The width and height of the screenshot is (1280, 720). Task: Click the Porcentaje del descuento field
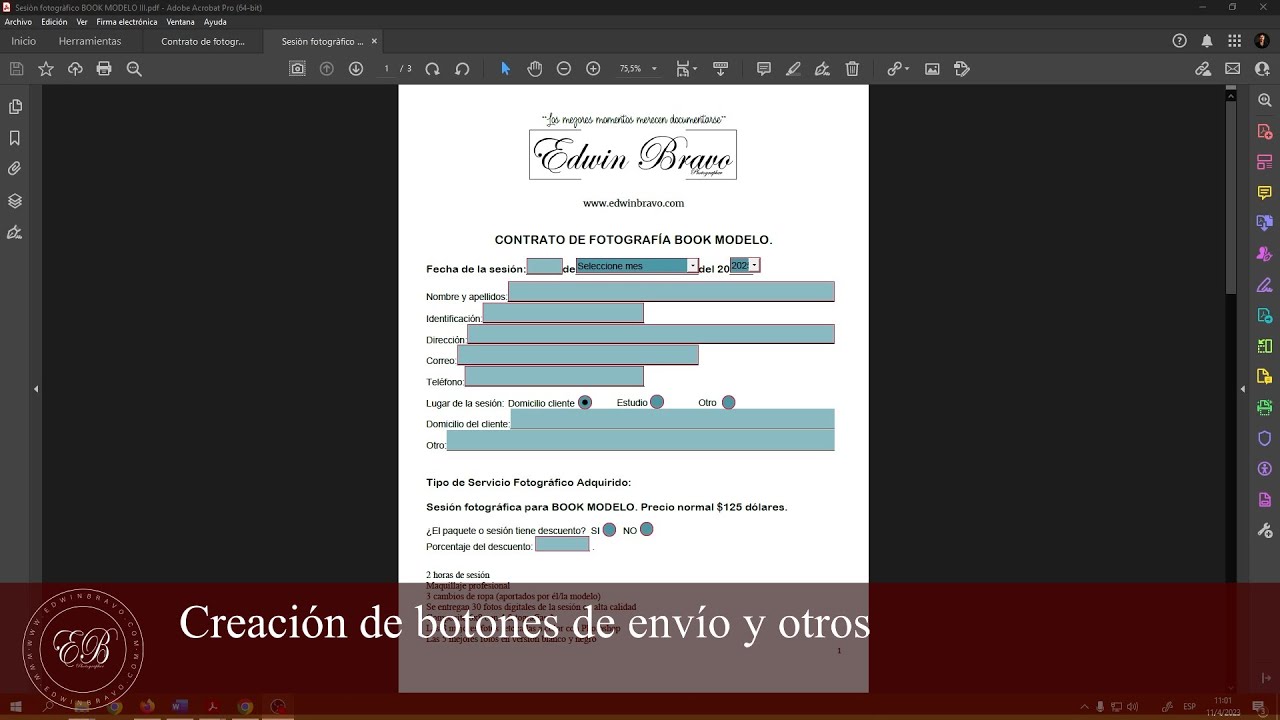point(562,544)
